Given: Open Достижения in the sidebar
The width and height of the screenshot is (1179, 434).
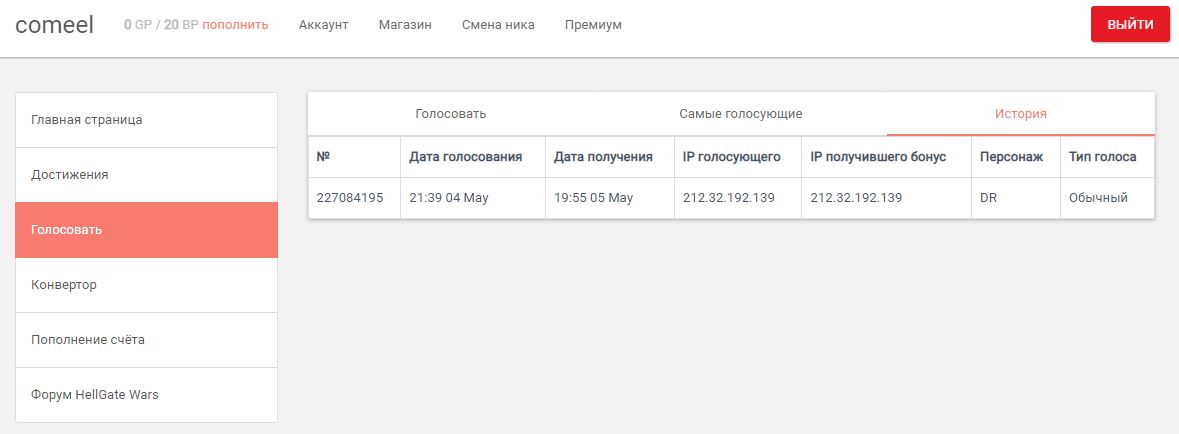Looking at the screenshot, I should click(147, 175).
